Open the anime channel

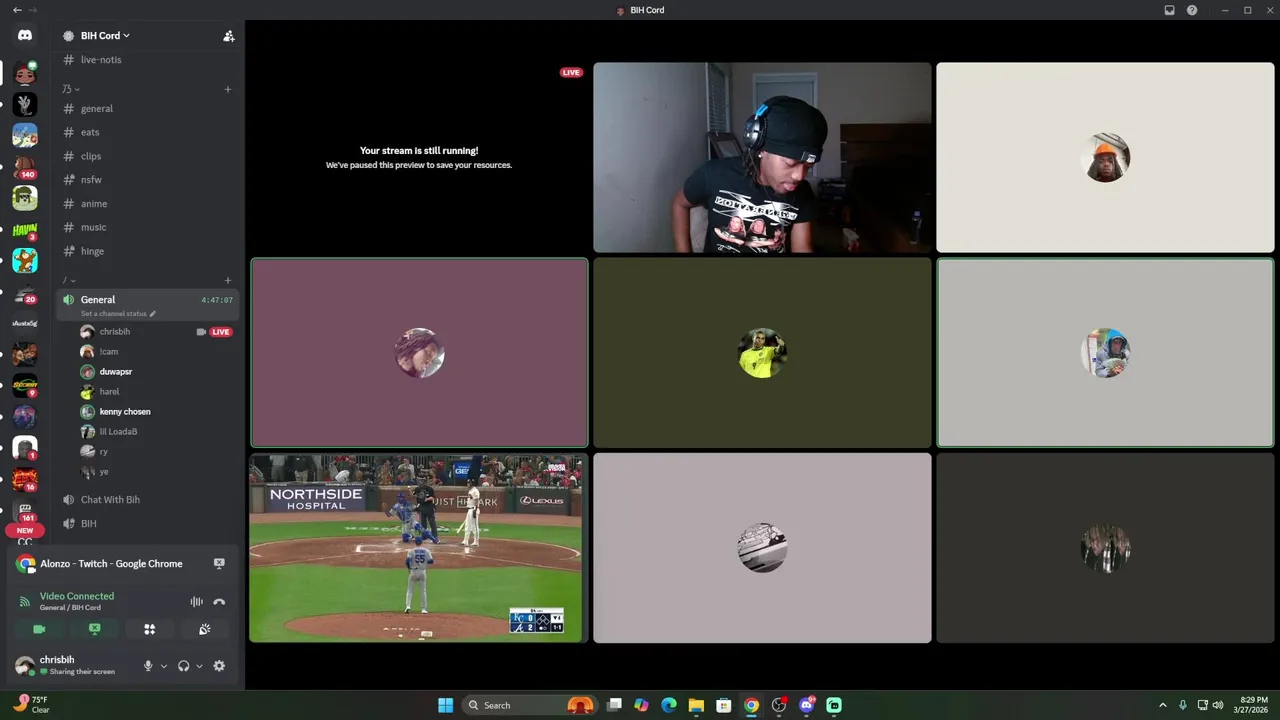pyautogui.click(x=147, y=204)
